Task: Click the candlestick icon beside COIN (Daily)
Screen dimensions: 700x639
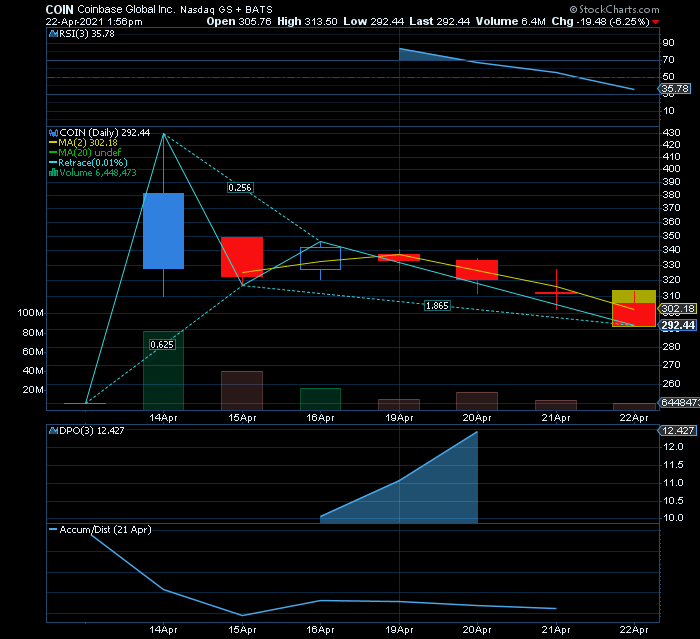Action: [53, 133]
